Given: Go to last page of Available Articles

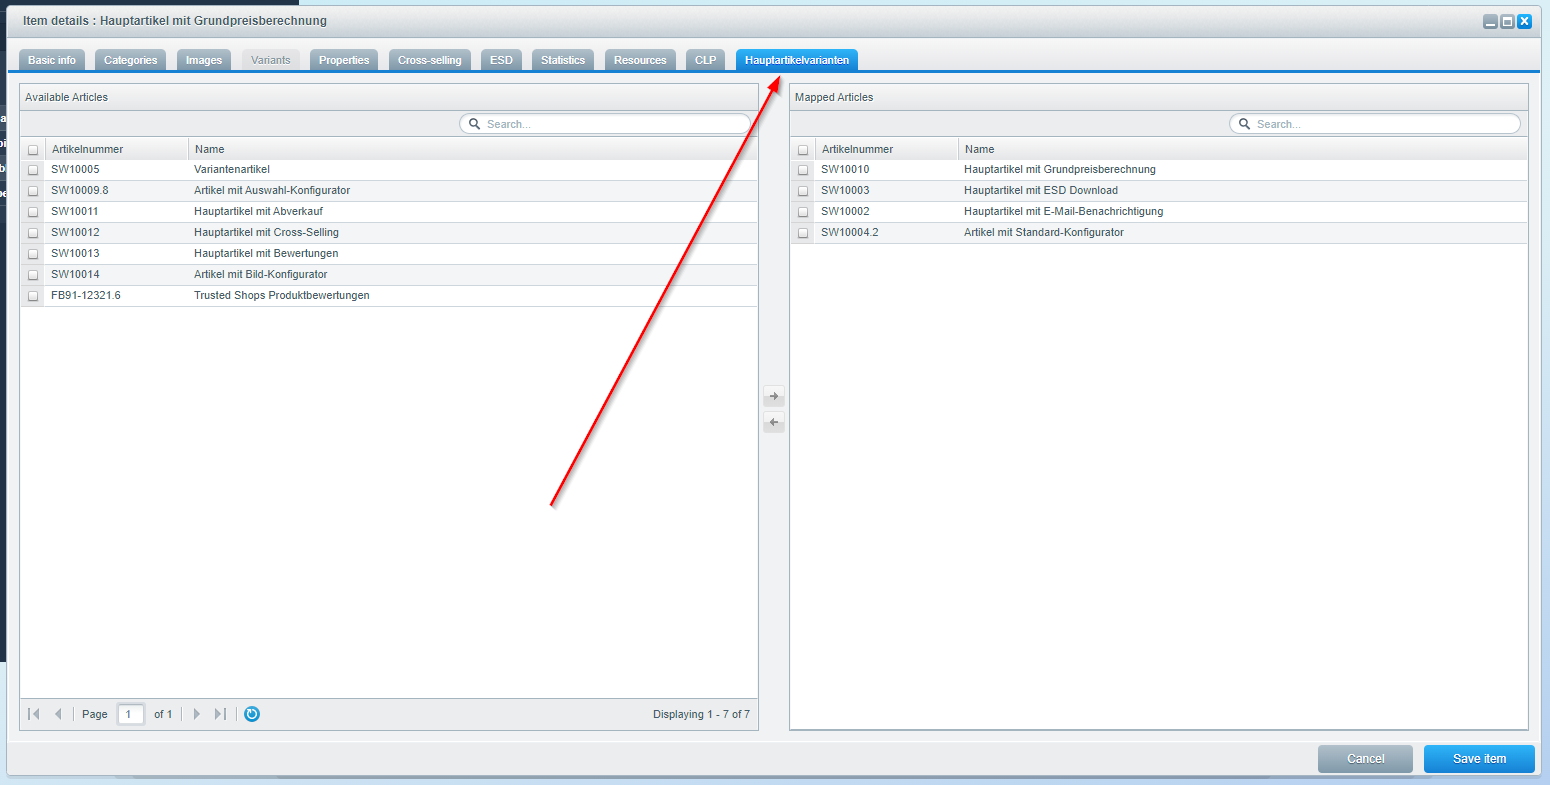Looking at the screenshot, I should [x=220, y=714].
